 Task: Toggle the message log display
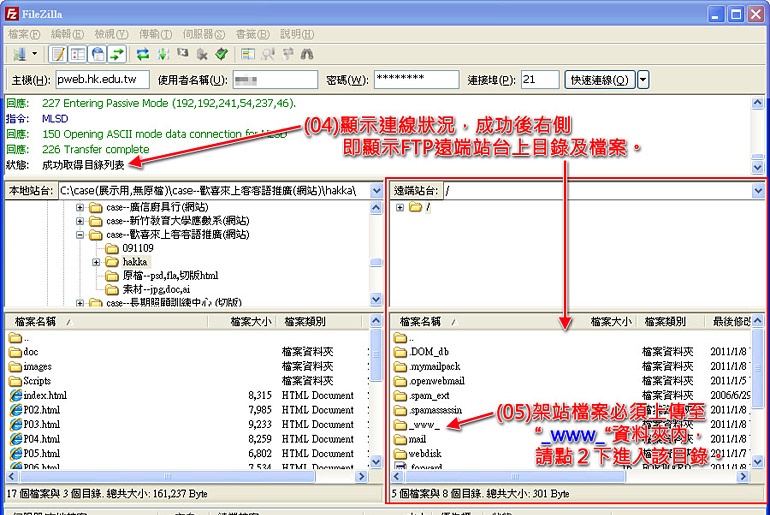pyautogui.click(x=58, y=54)
